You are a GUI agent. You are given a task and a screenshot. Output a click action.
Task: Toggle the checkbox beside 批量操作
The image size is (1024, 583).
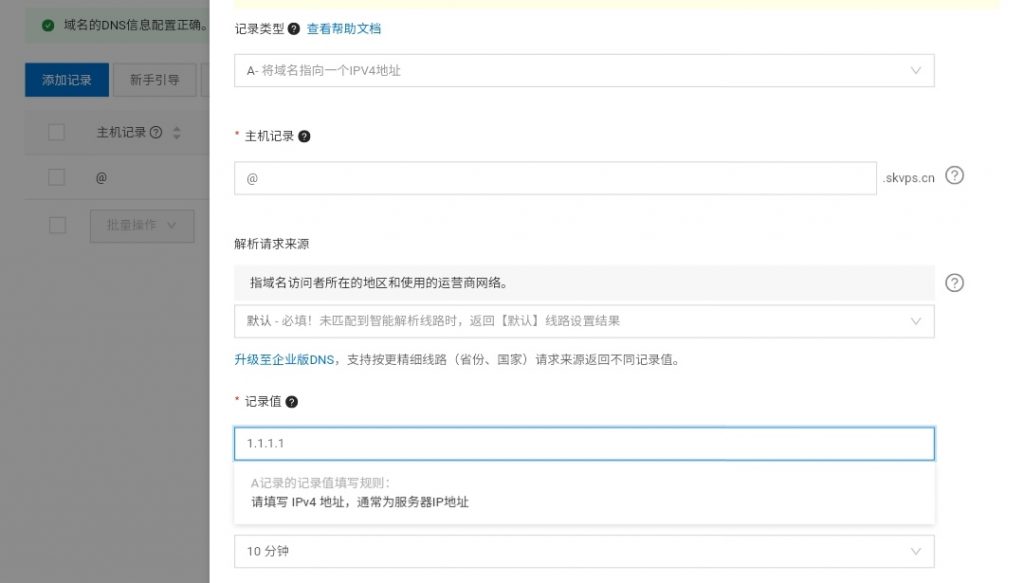(56, 225)
